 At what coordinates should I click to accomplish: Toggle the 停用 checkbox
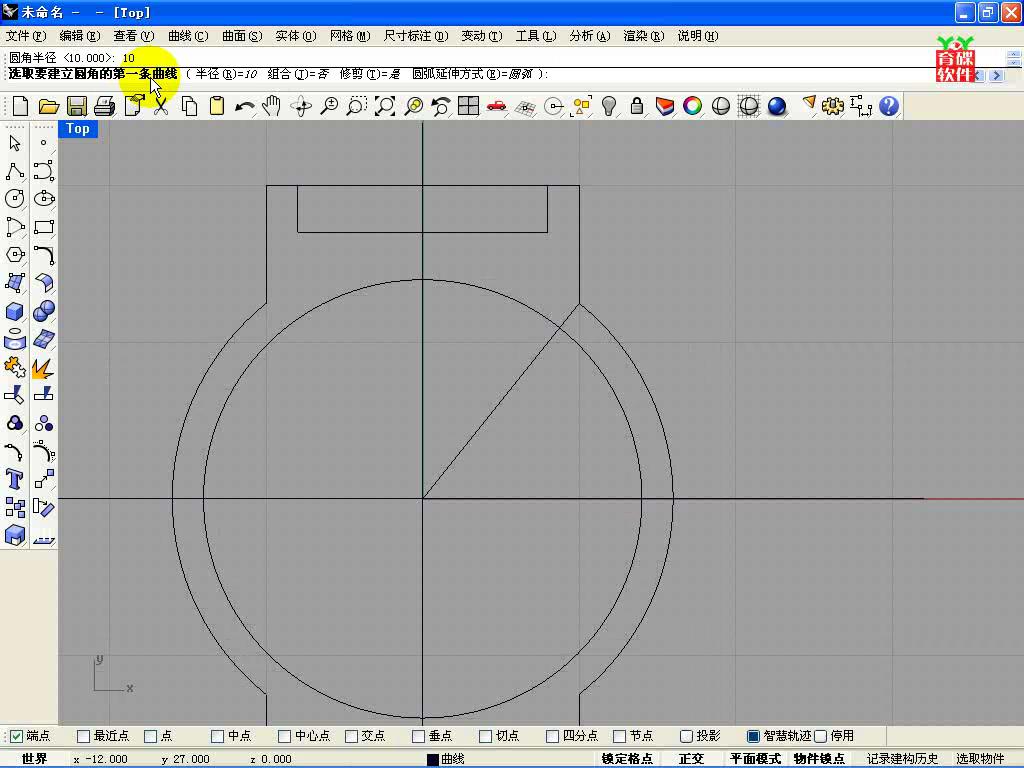click(x=820, y=736)
